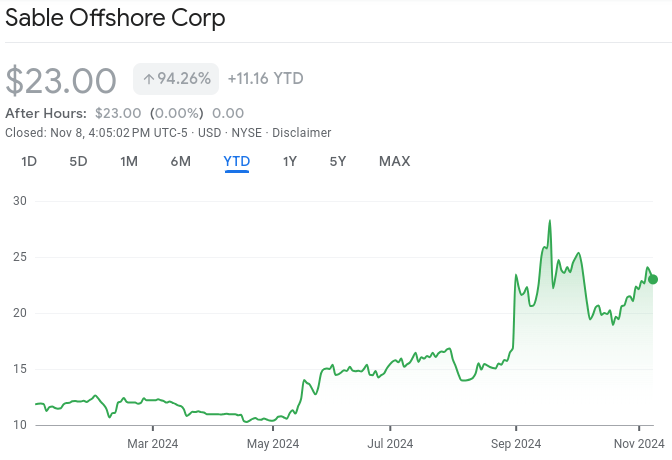Click the up arrow gain icon
Viewport: 672px width, 460px height.
coord(148,79)
